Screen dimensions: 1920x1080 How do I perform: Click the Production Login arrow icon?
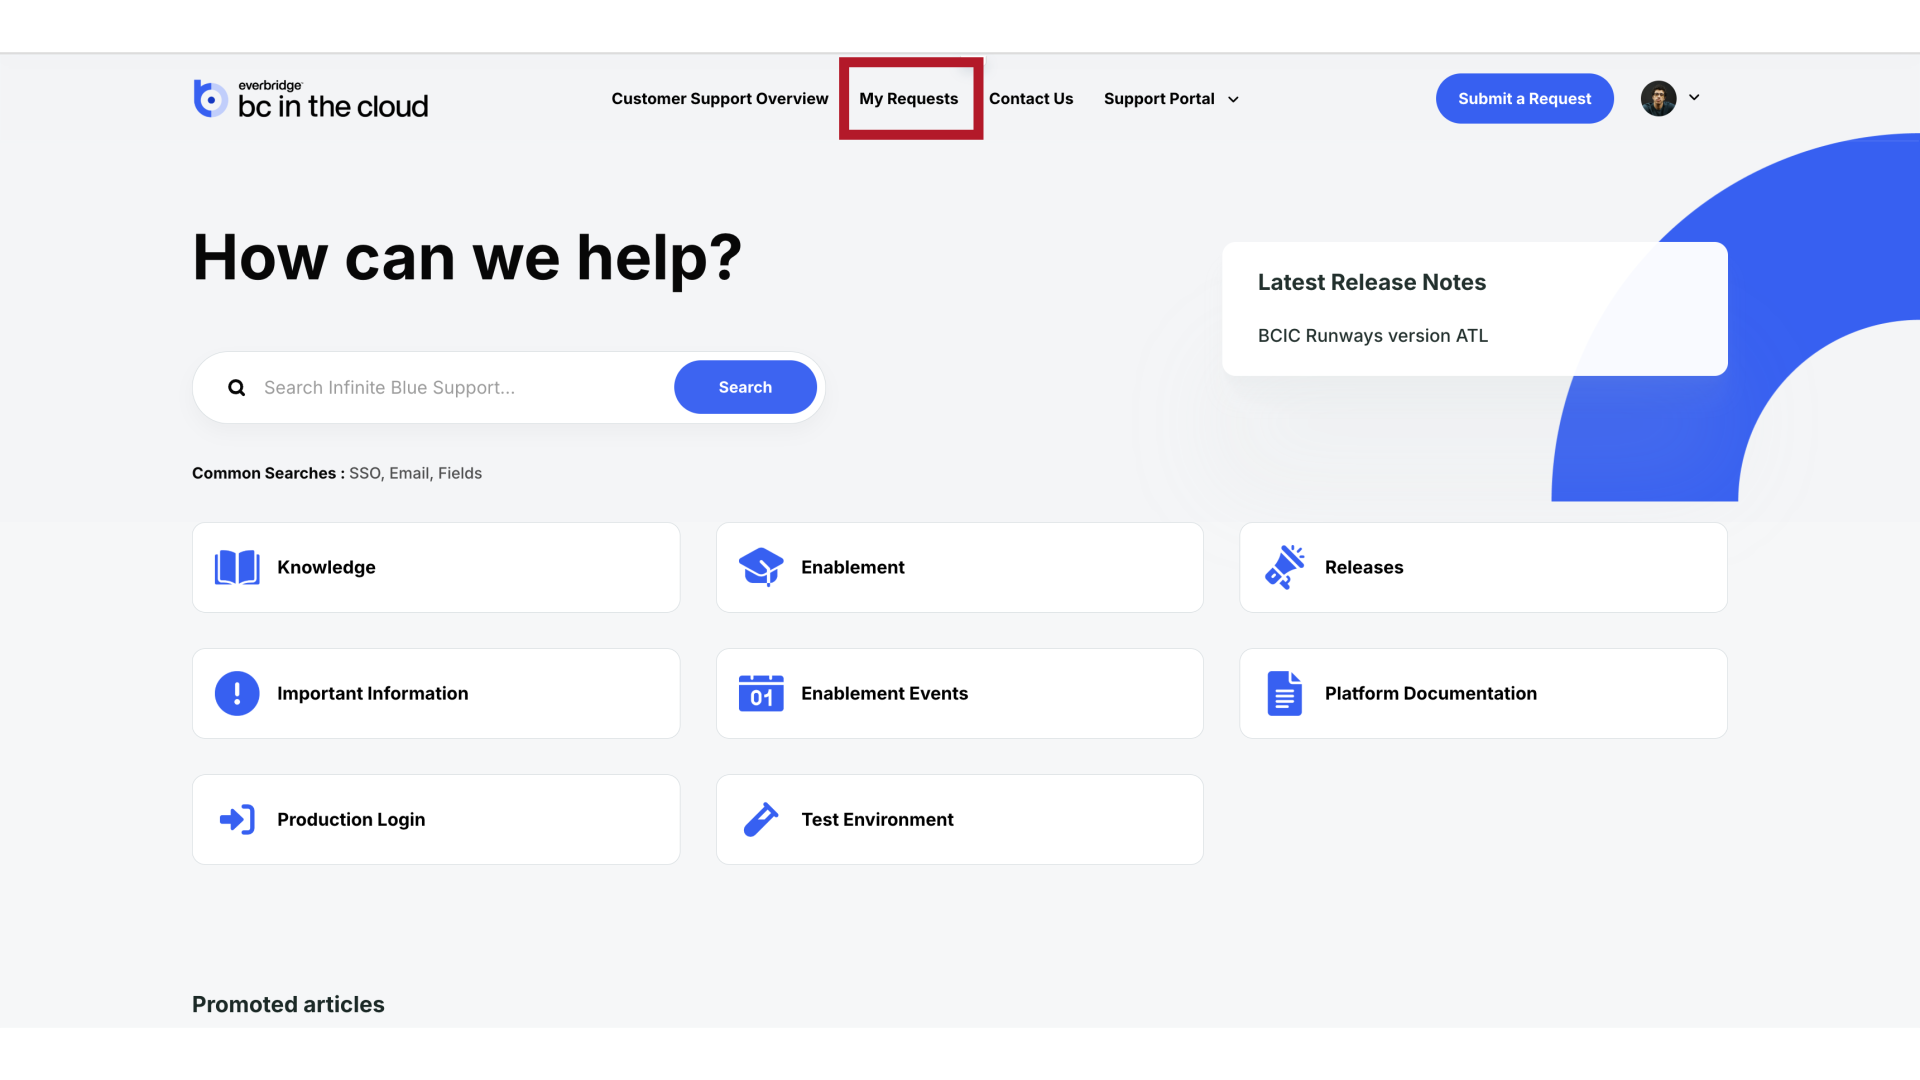point(237,819)
